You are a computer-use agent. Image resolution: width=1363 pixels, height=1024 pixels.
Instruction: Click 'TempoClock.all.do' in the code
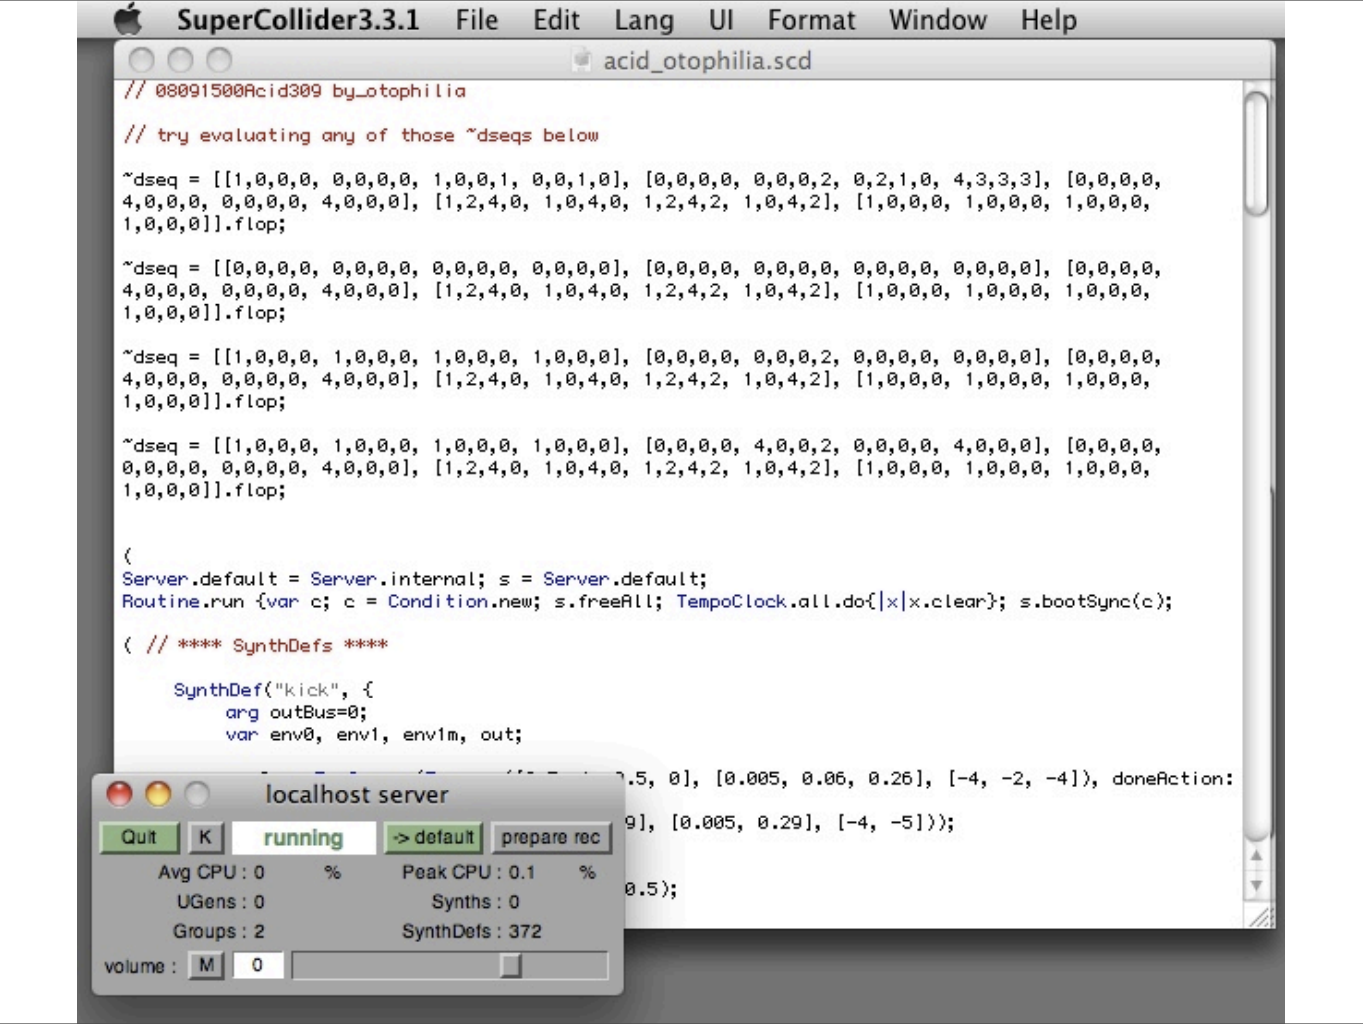pos(771,601)
